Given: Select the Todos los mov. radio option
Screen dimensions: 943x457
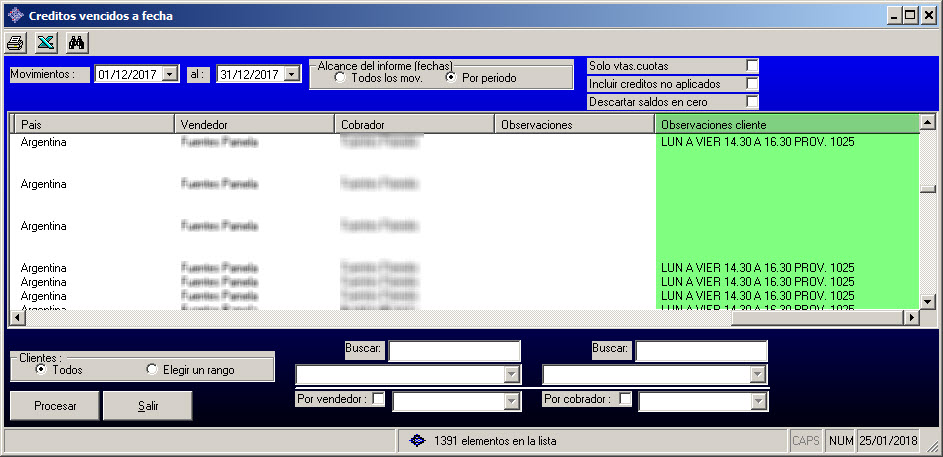Looking at the screenshot, I should click(341, 78).
